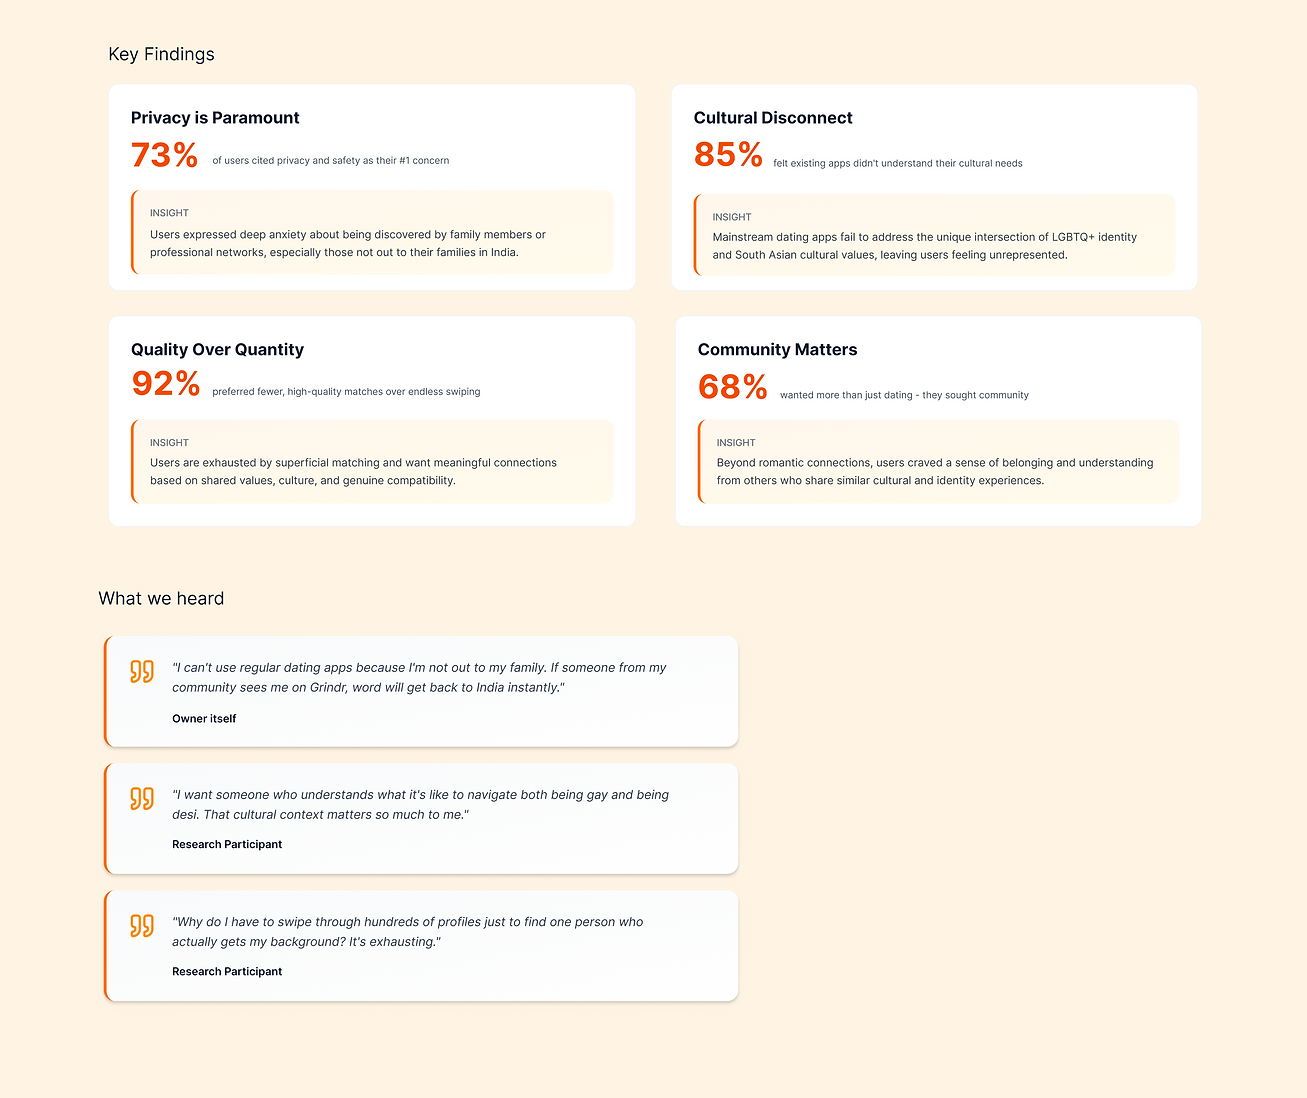Select the insight about mainstream dating apps
1307x1098 pixels.
tap(935, 235)
